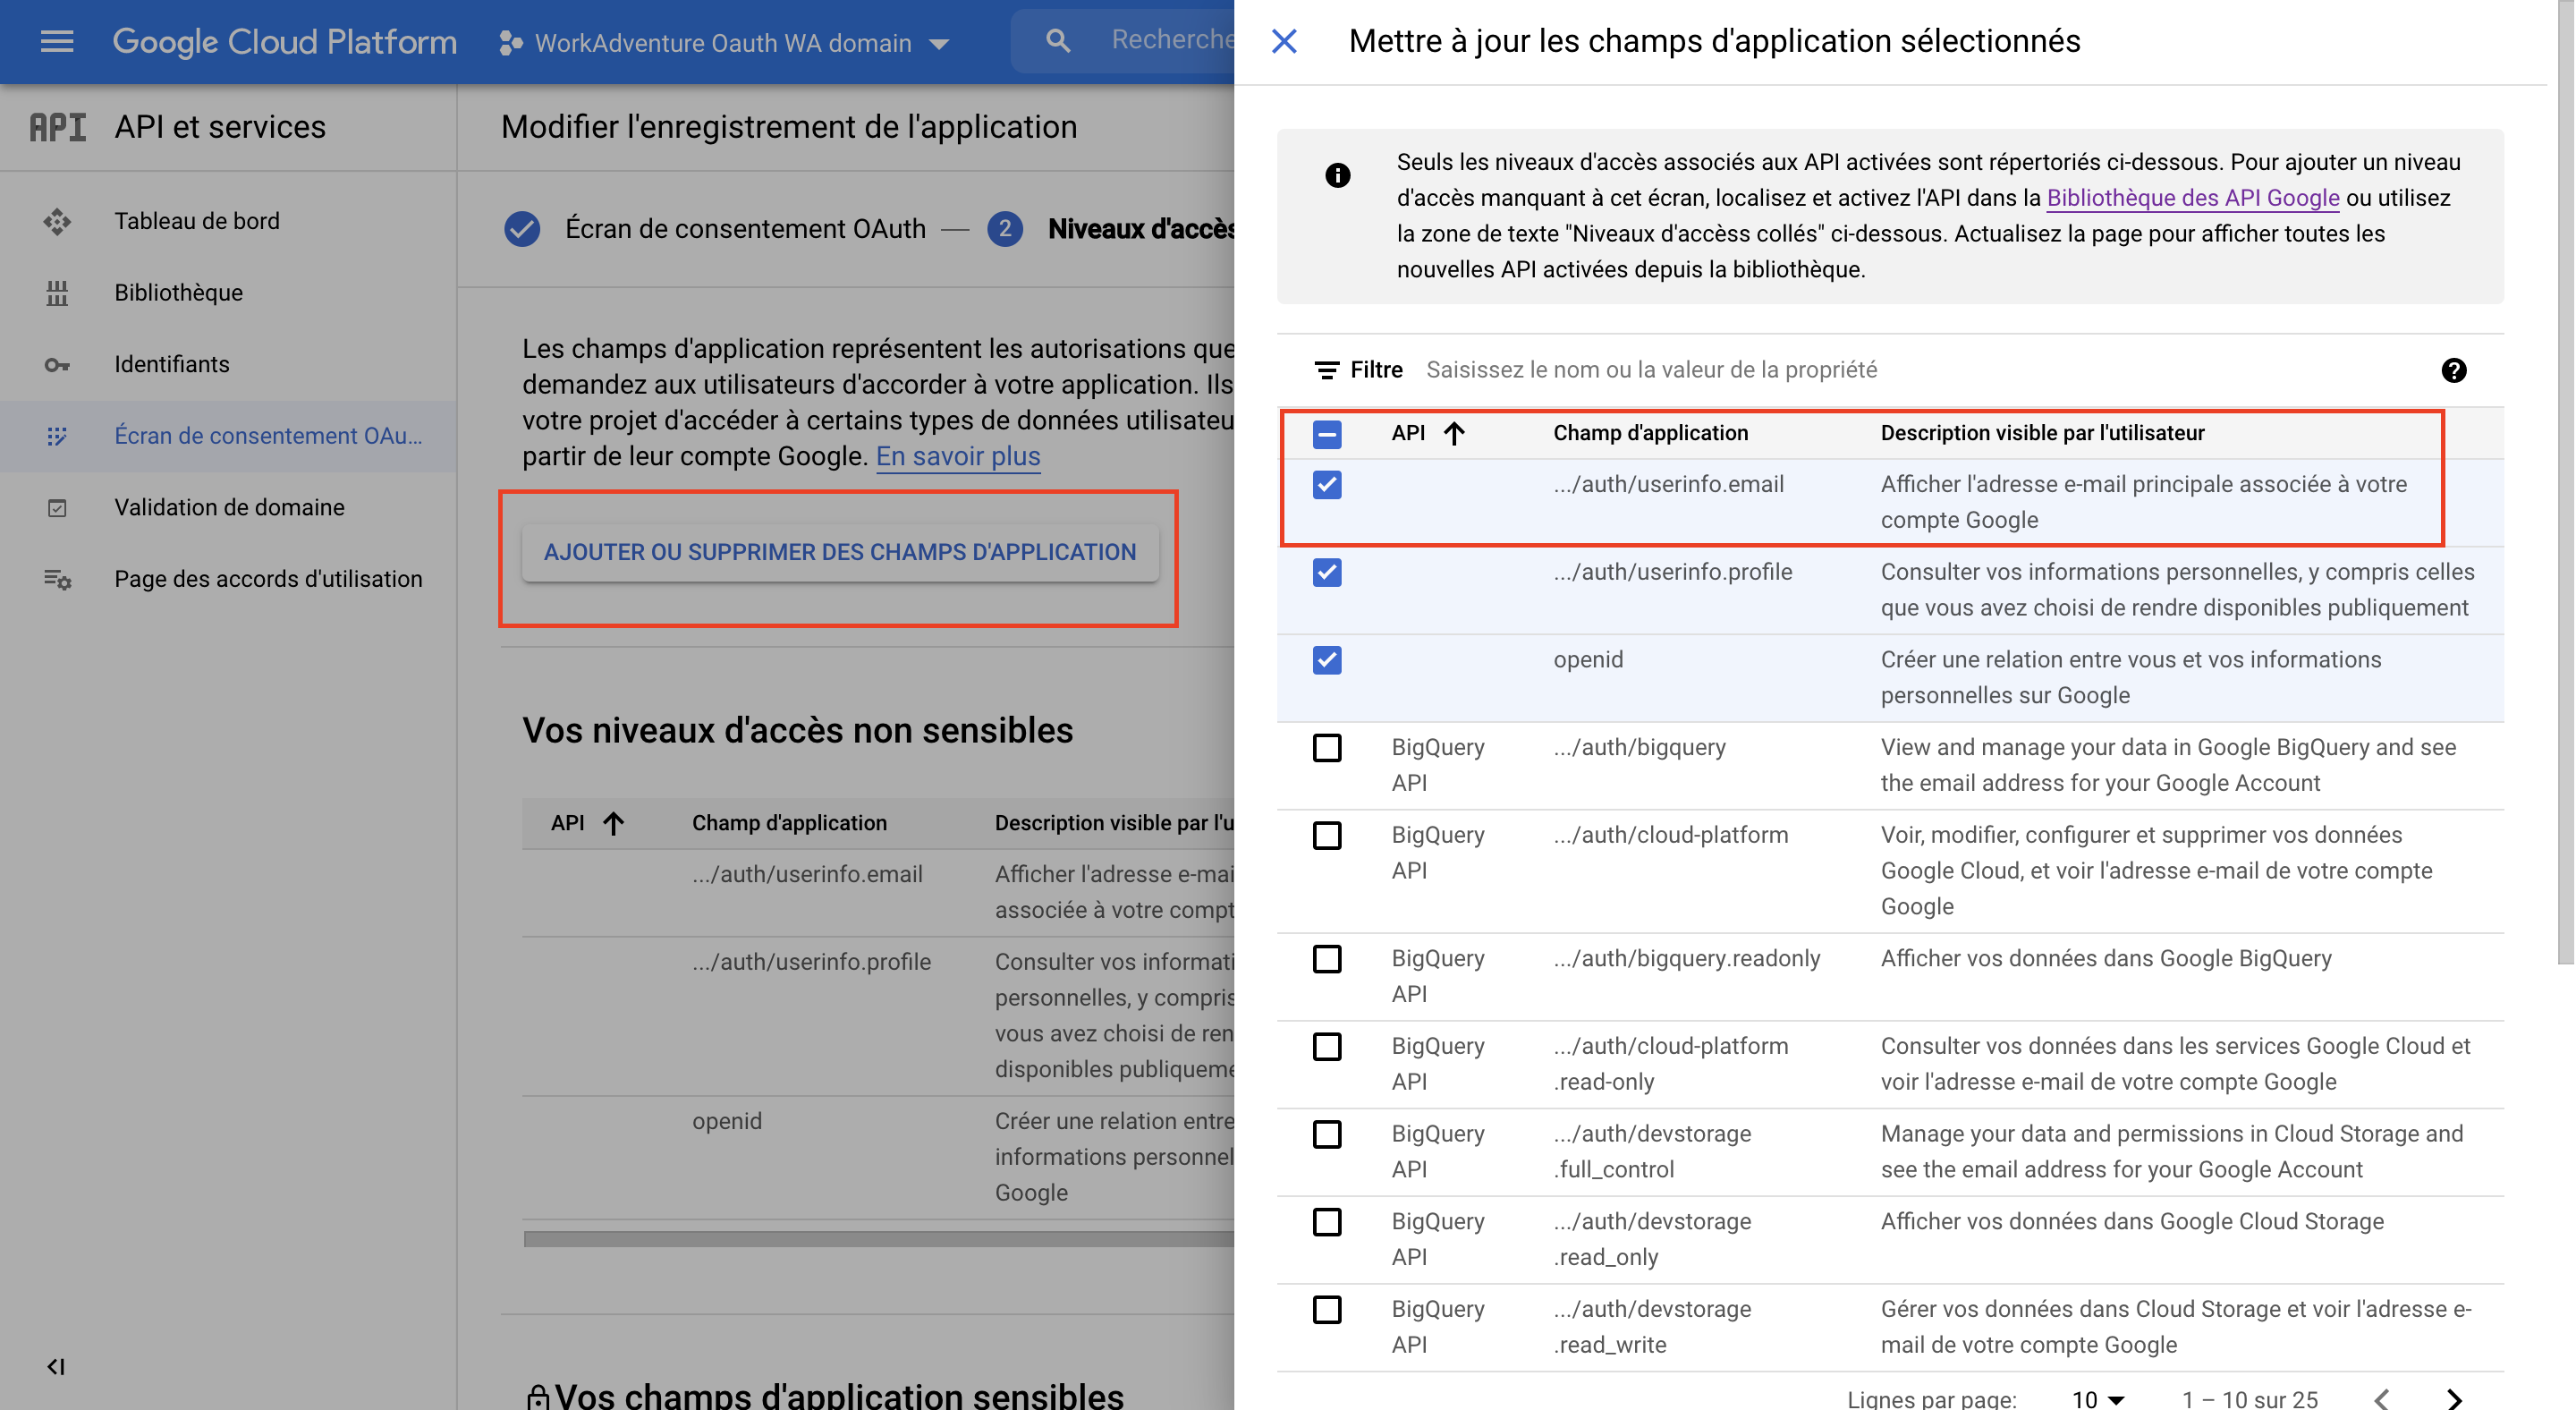Toggle the select-all checkbox in the table header
Screen dimensions: 2576x1410
1327,434
